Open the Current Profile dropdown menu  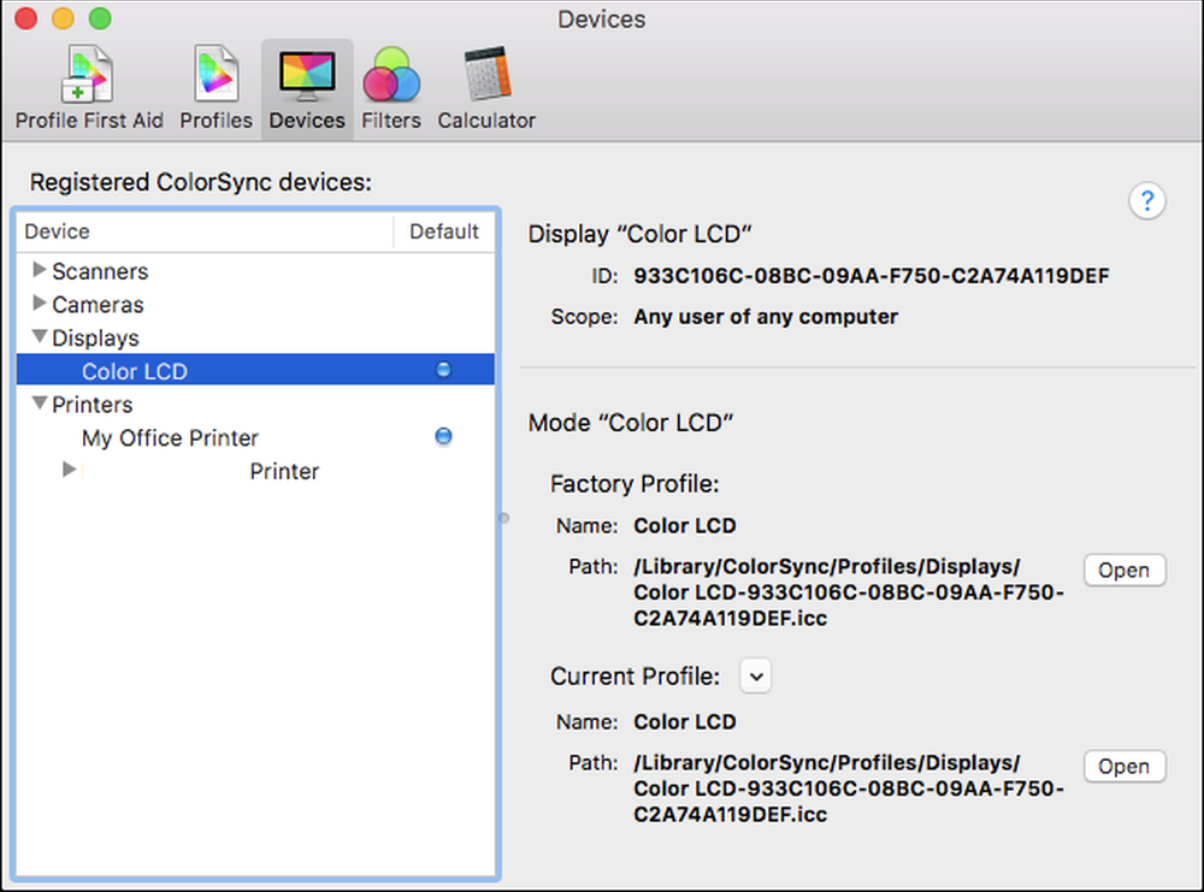click(x=756, y=677)
